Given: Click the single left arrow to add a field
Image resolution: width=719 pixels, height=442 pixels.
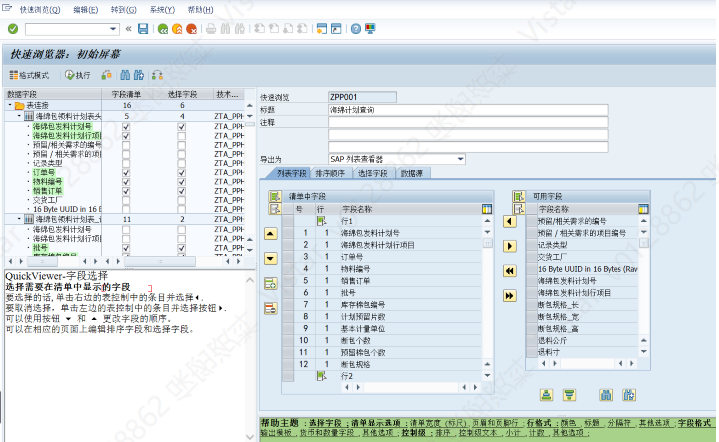Looking at the screenshot, I should 509,222.
